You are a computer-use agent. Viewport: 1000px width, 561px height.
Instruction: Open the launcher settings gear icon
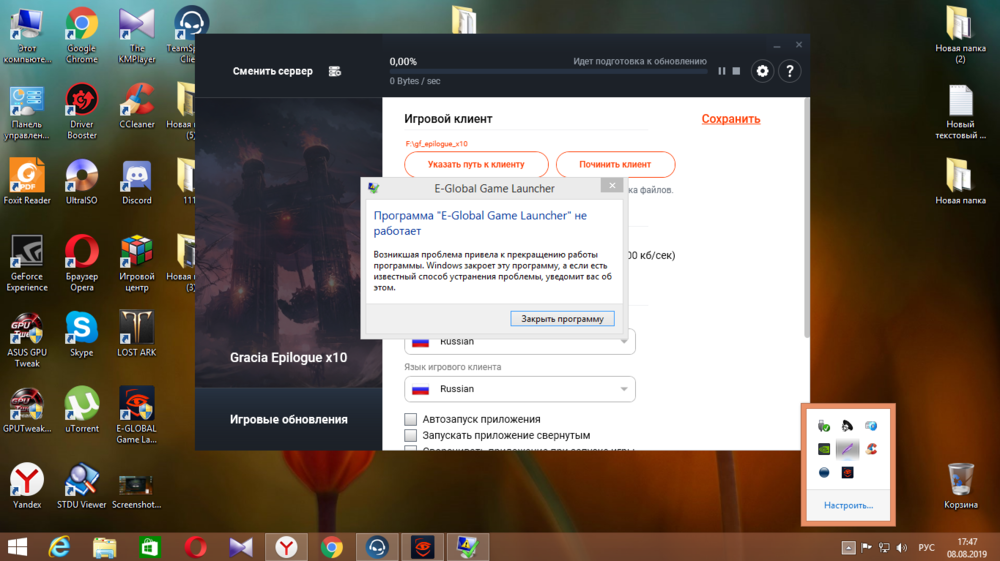pyautogui.click(x=762, y=71)
